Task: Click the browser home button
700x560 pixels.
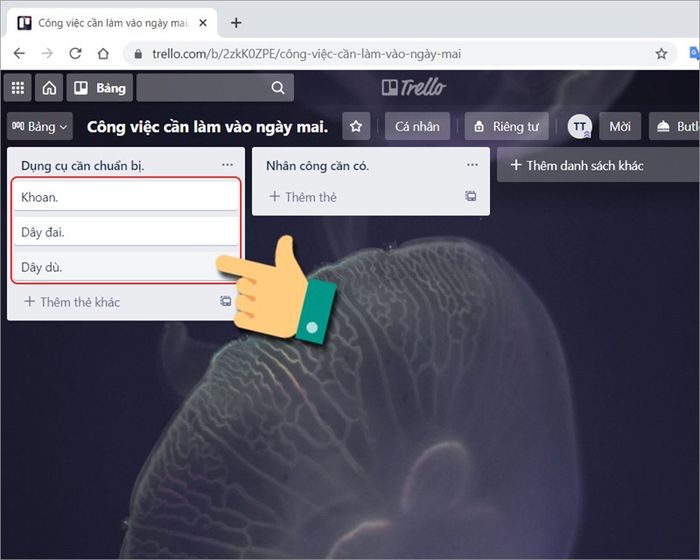Action: pos(103,54)
